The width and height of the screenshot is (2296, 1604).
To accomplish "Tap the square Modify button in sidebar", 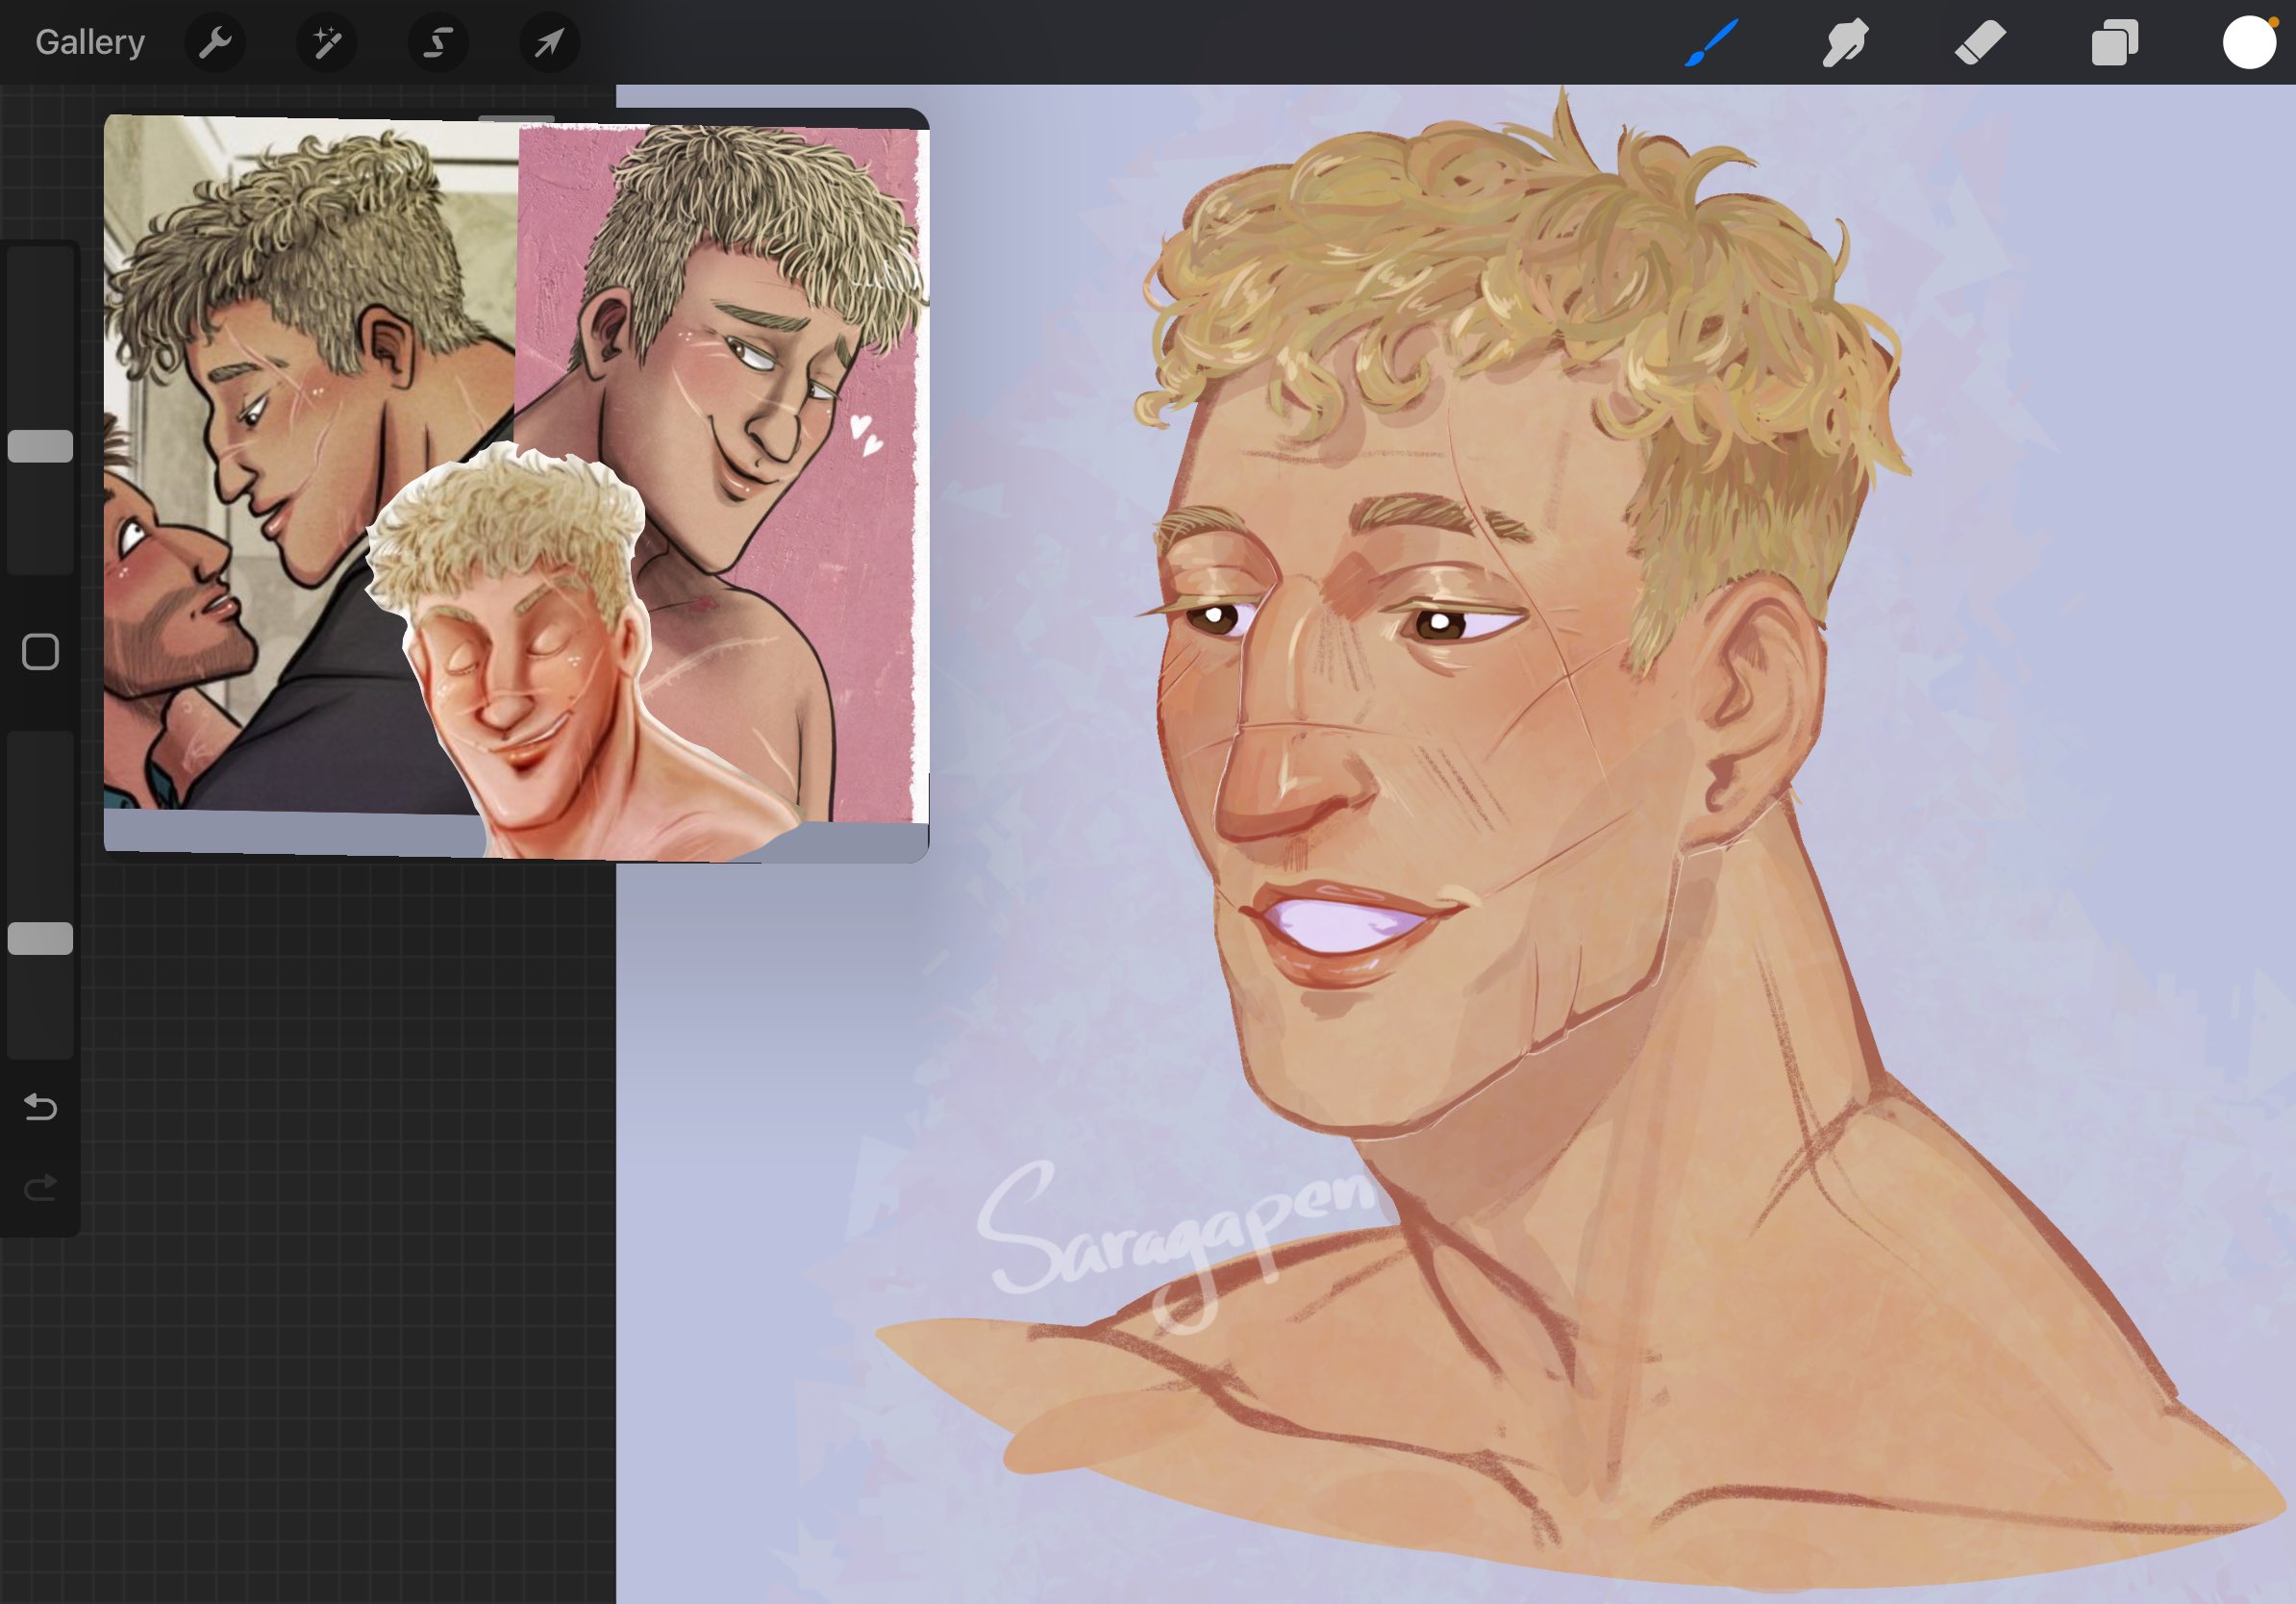I will pos(40,652).
